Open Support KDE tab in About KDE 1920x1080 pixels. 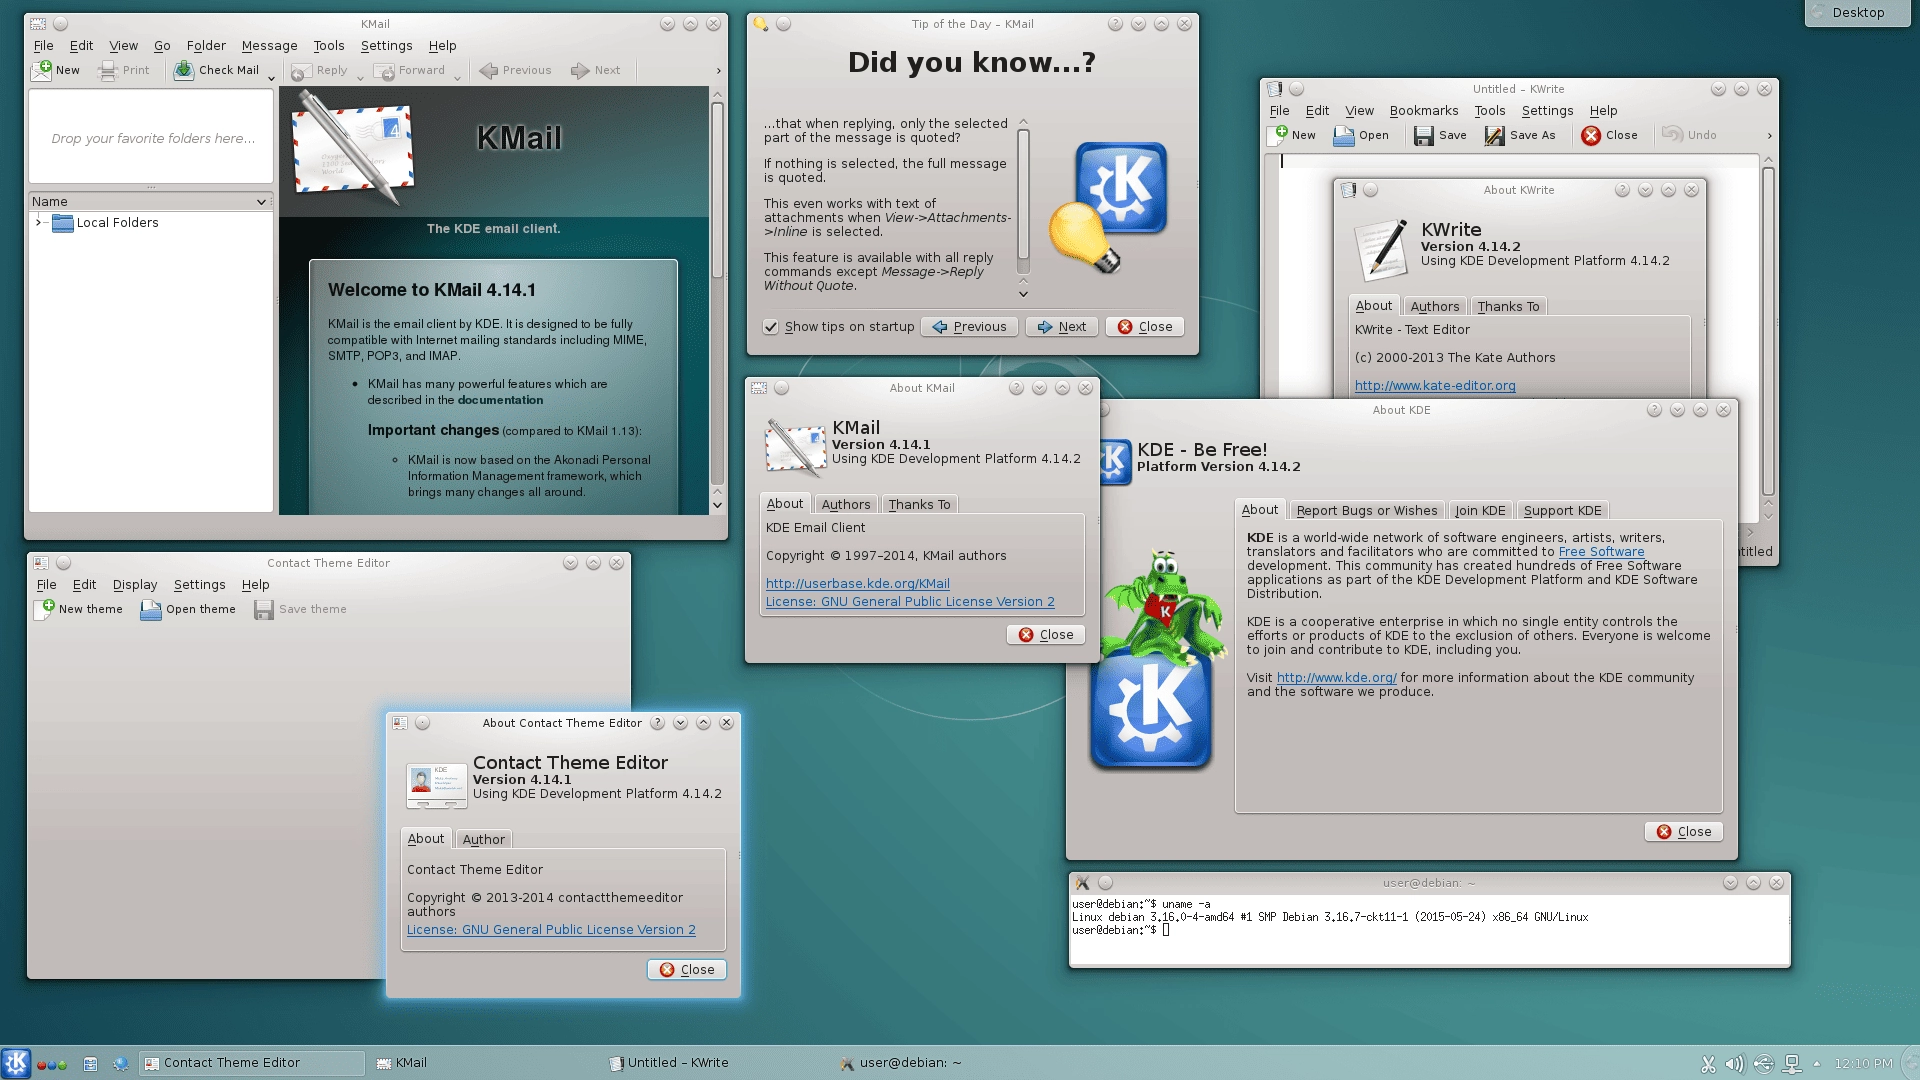point(1562,511)
